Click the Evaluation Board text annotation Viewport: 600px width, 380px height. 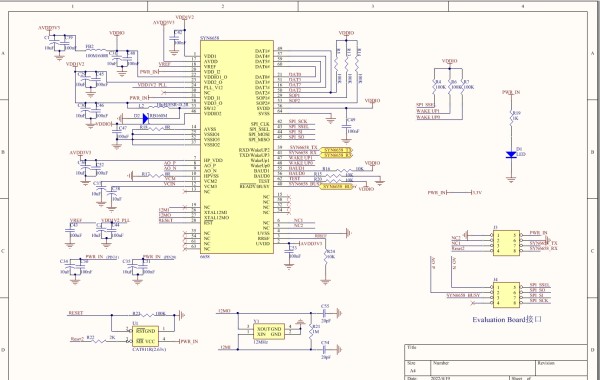(x=507, y=320)
